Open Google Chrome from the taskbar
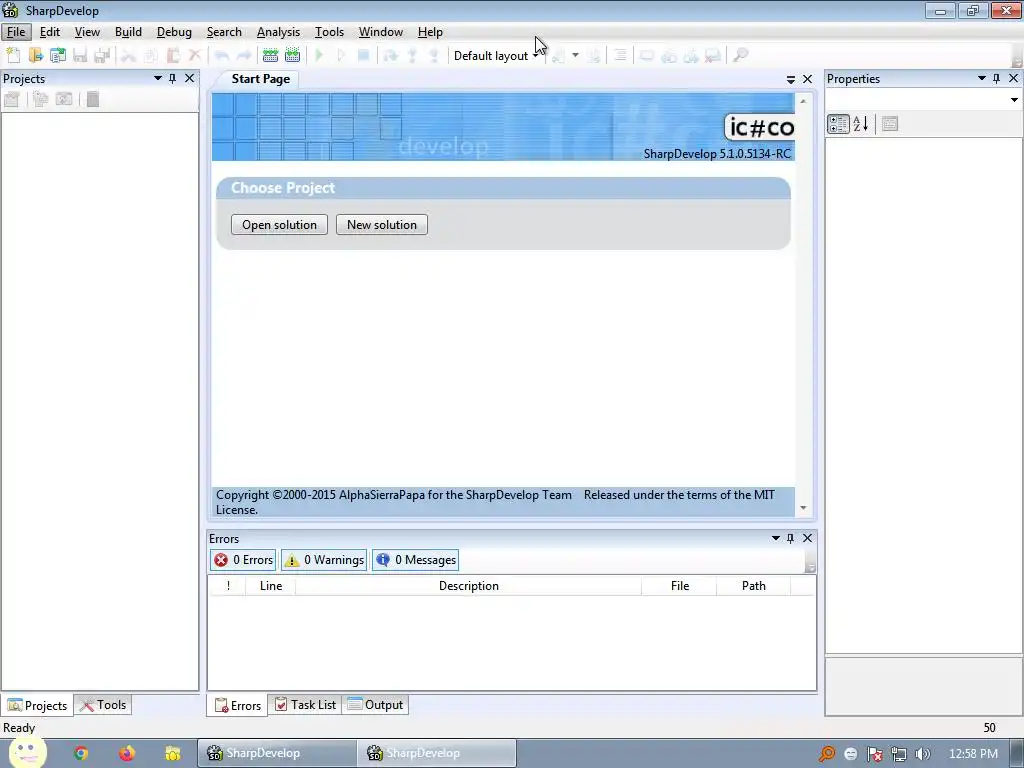The image size is (1024, 768). [x=81, y=753]
